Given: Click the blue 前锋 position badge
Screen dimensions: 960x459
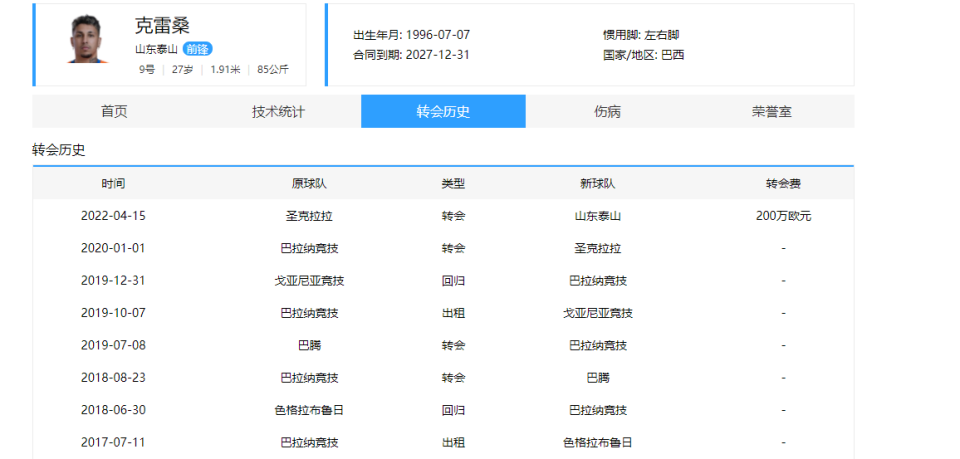Looking at the screenshot, I should 197,49.
